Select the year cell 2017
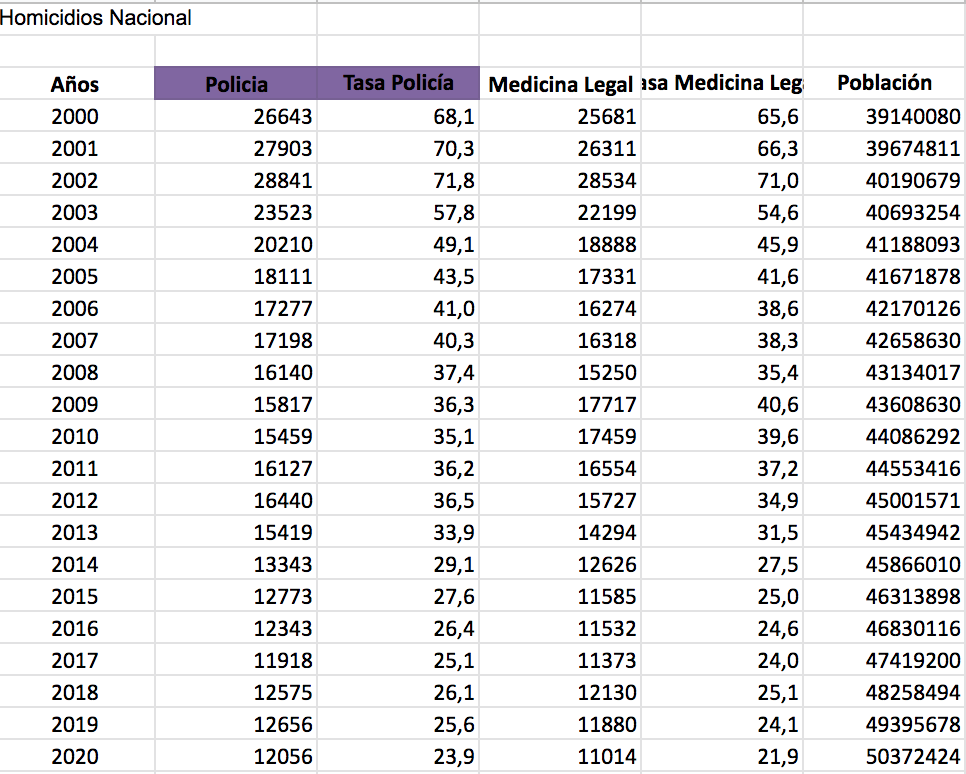This screenshot has height=774, width=966. [75, 661]
